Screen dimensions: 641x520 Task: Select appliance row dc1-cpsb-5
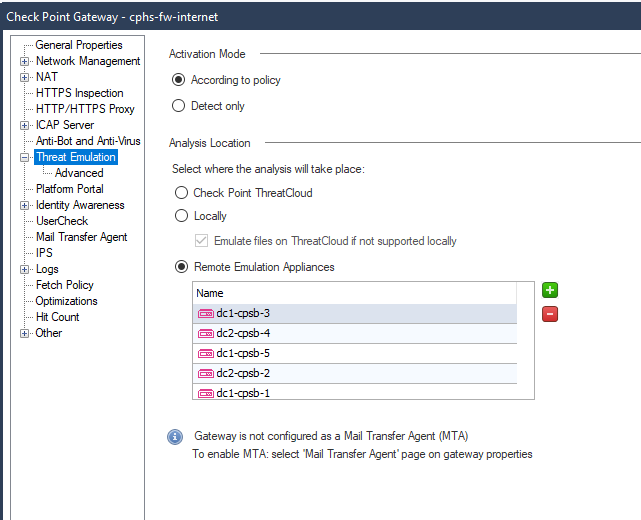pyautogui.click(x=355, y=354)
